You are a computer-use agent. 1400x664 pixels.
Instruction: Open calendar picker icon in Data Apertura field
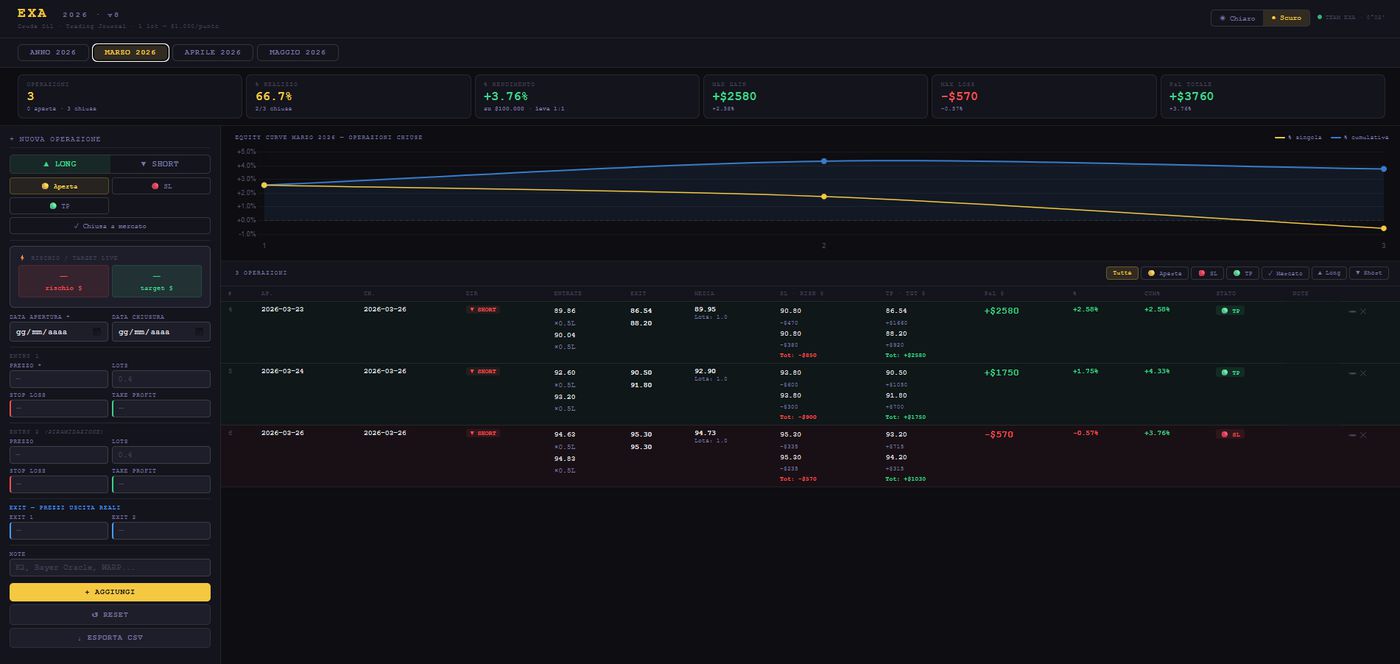coord(96,331)
